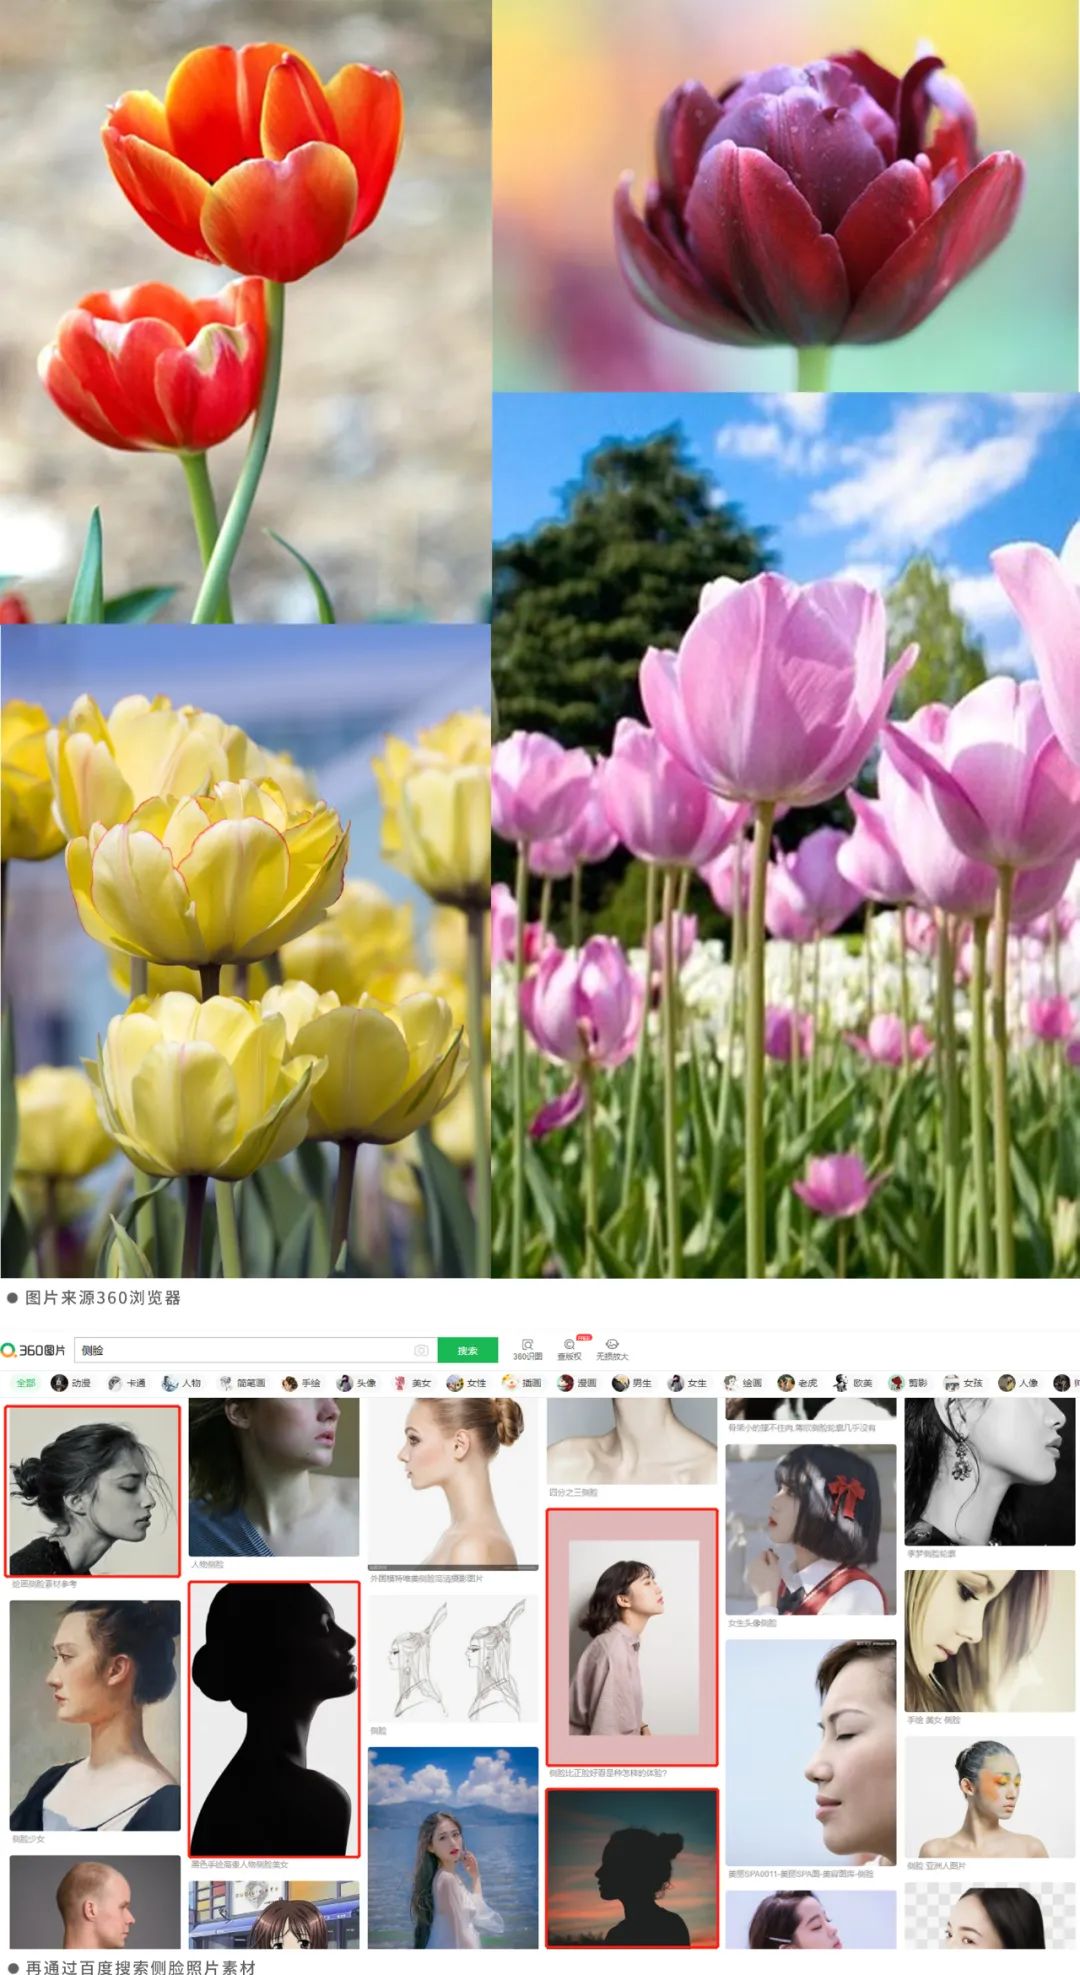Select the 全部 category filter

tap(25, 1383)
